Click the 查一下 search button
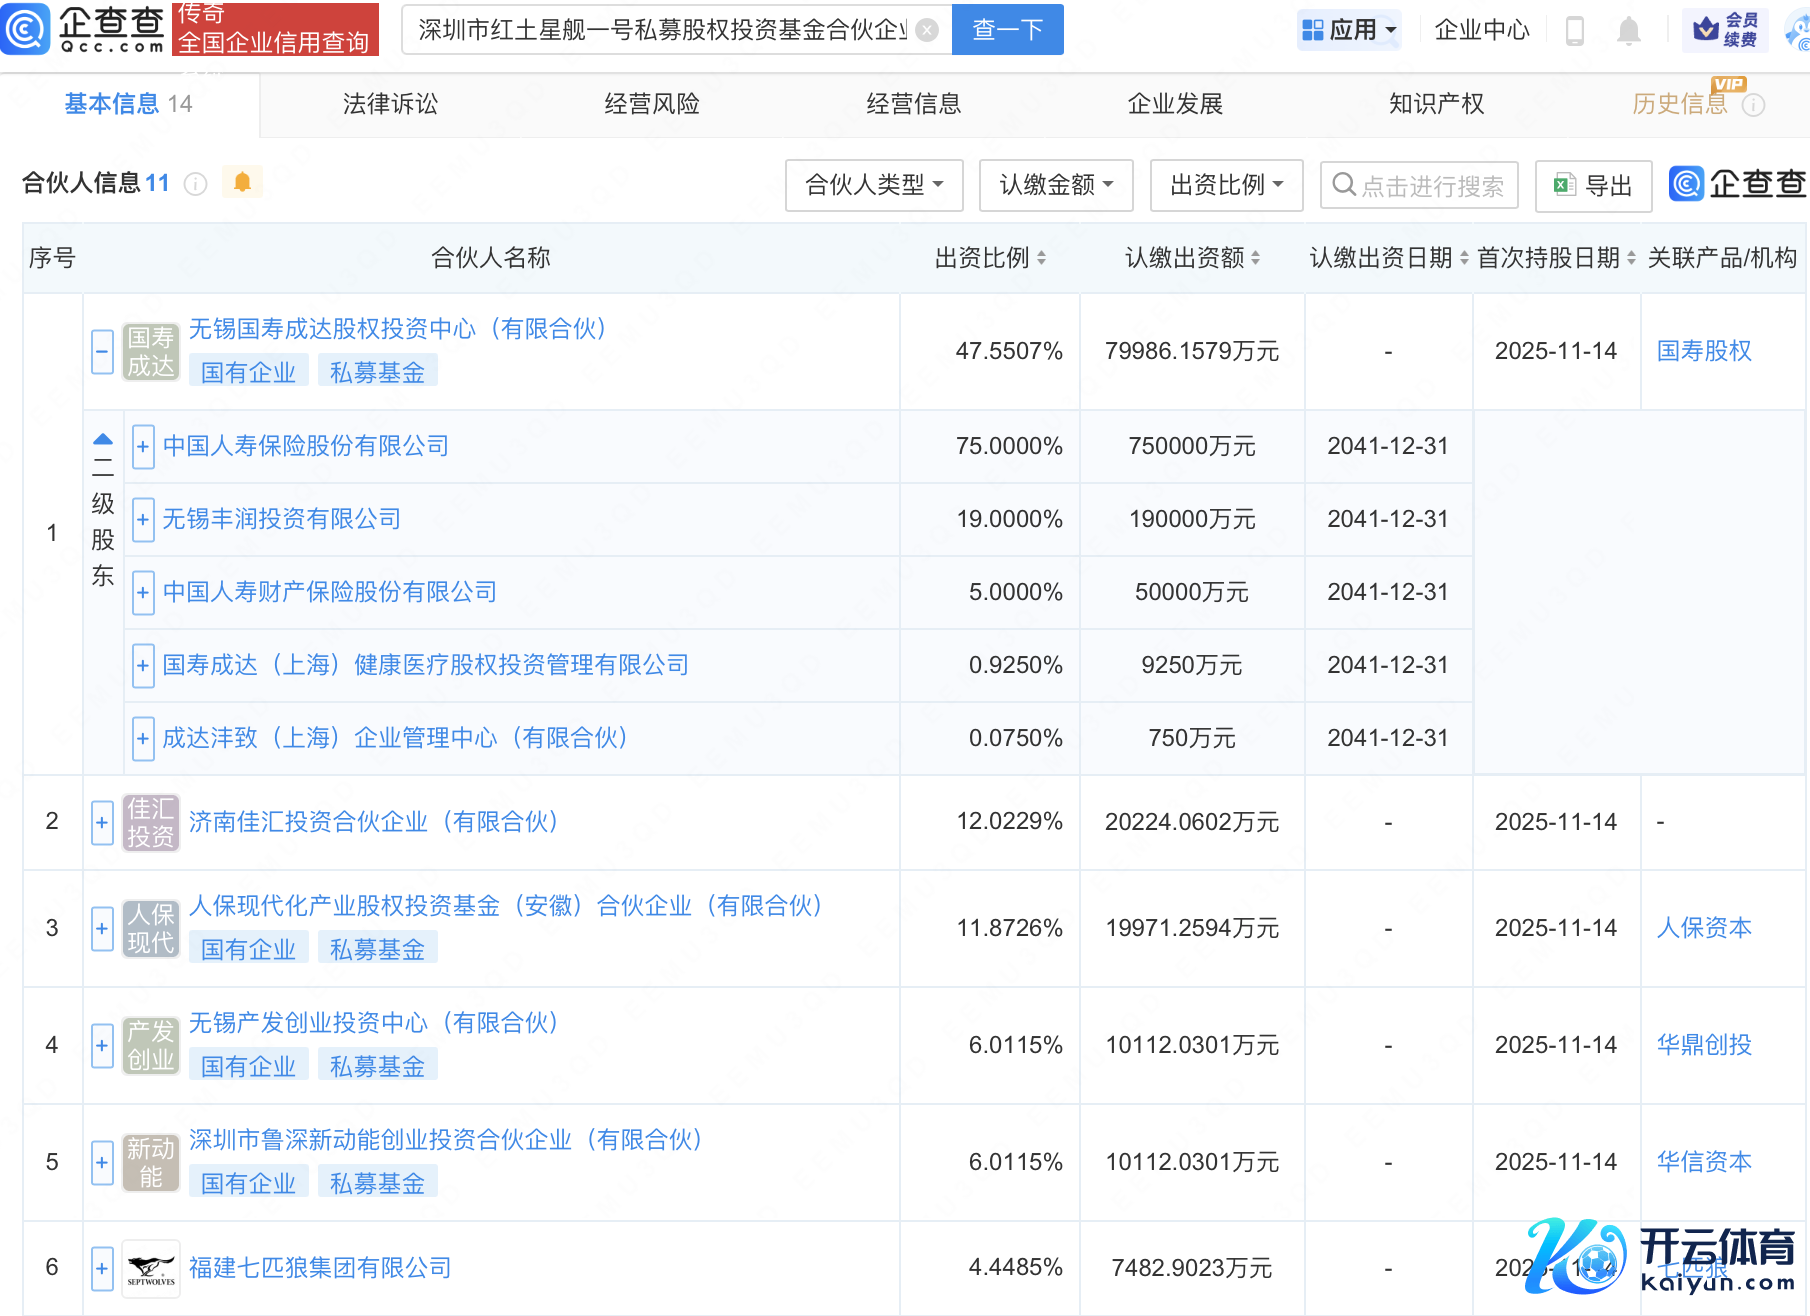This screenshot has height=1316, width=1810. [1007, 30]
